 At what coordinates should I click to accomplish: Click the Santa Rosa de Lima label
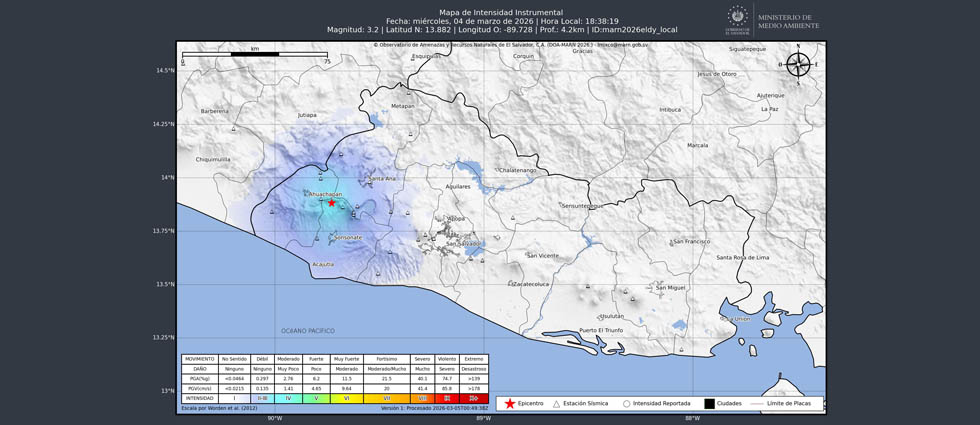click(x=742, y=258)
